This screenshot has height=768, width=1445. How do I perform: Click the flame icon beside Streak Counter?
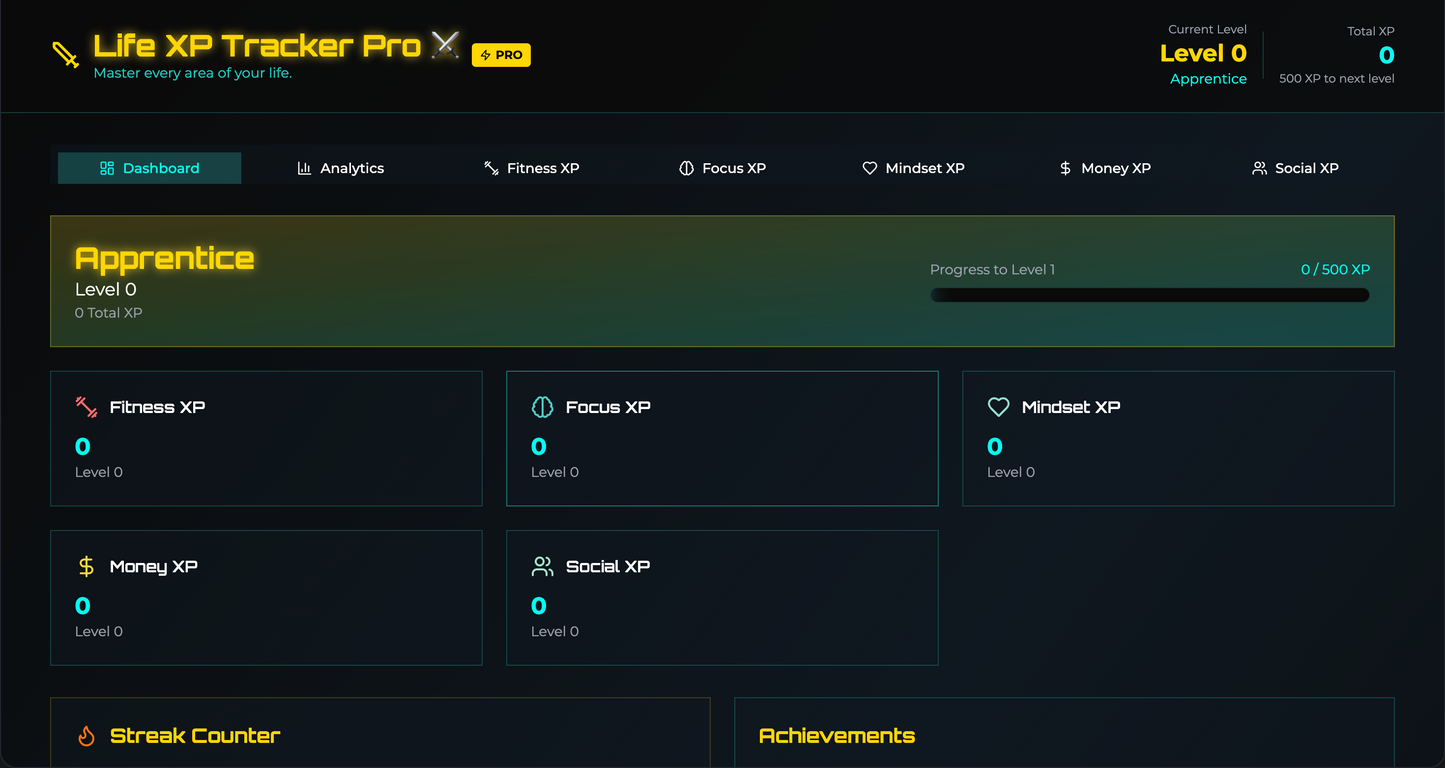86,735
